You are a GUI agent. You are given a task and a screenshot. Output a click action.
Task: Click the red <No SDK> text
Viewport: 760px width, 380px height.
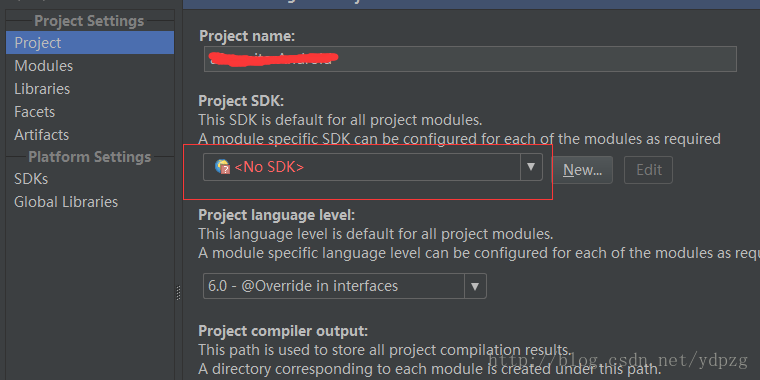tap(269, 167)
